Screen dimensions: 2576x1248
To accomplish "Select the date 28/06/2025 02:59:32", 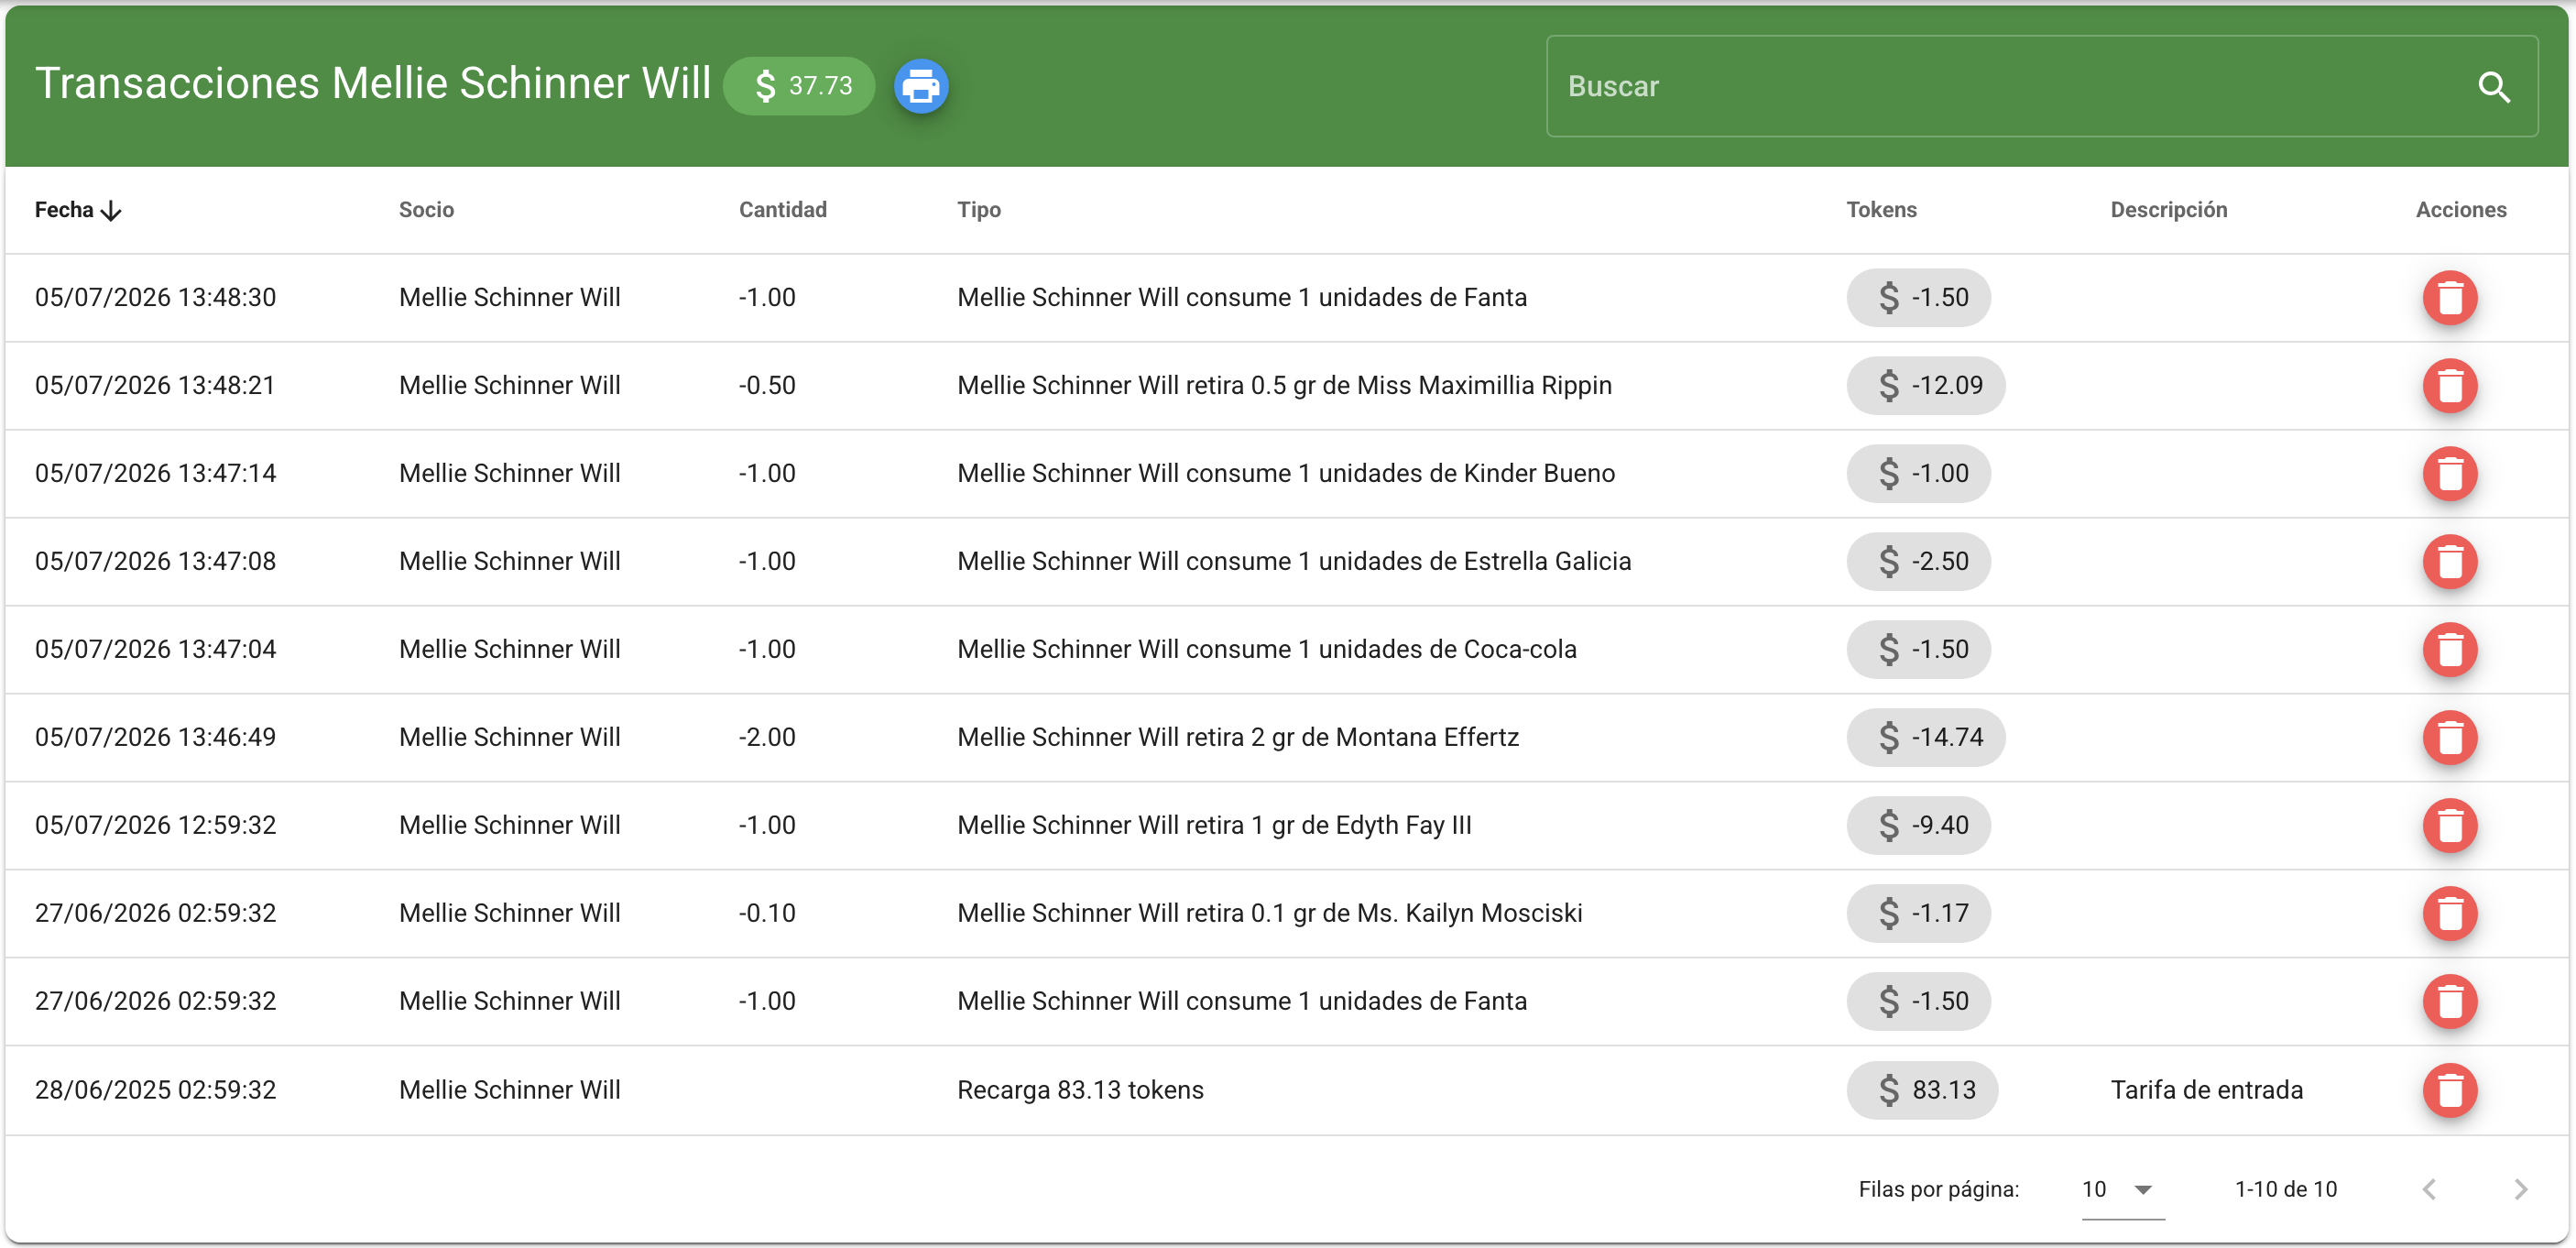I will (155, 1090).
